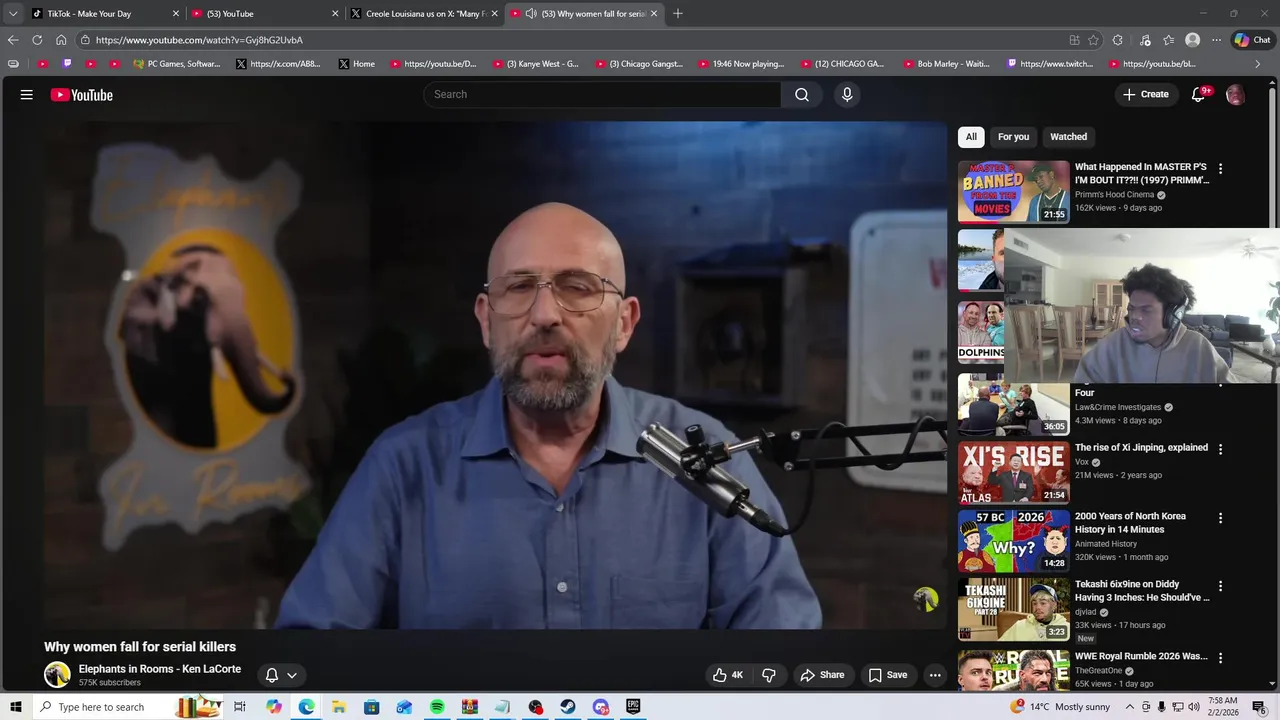
Task: Save the video to a playlist
Action: click(888, 675)
